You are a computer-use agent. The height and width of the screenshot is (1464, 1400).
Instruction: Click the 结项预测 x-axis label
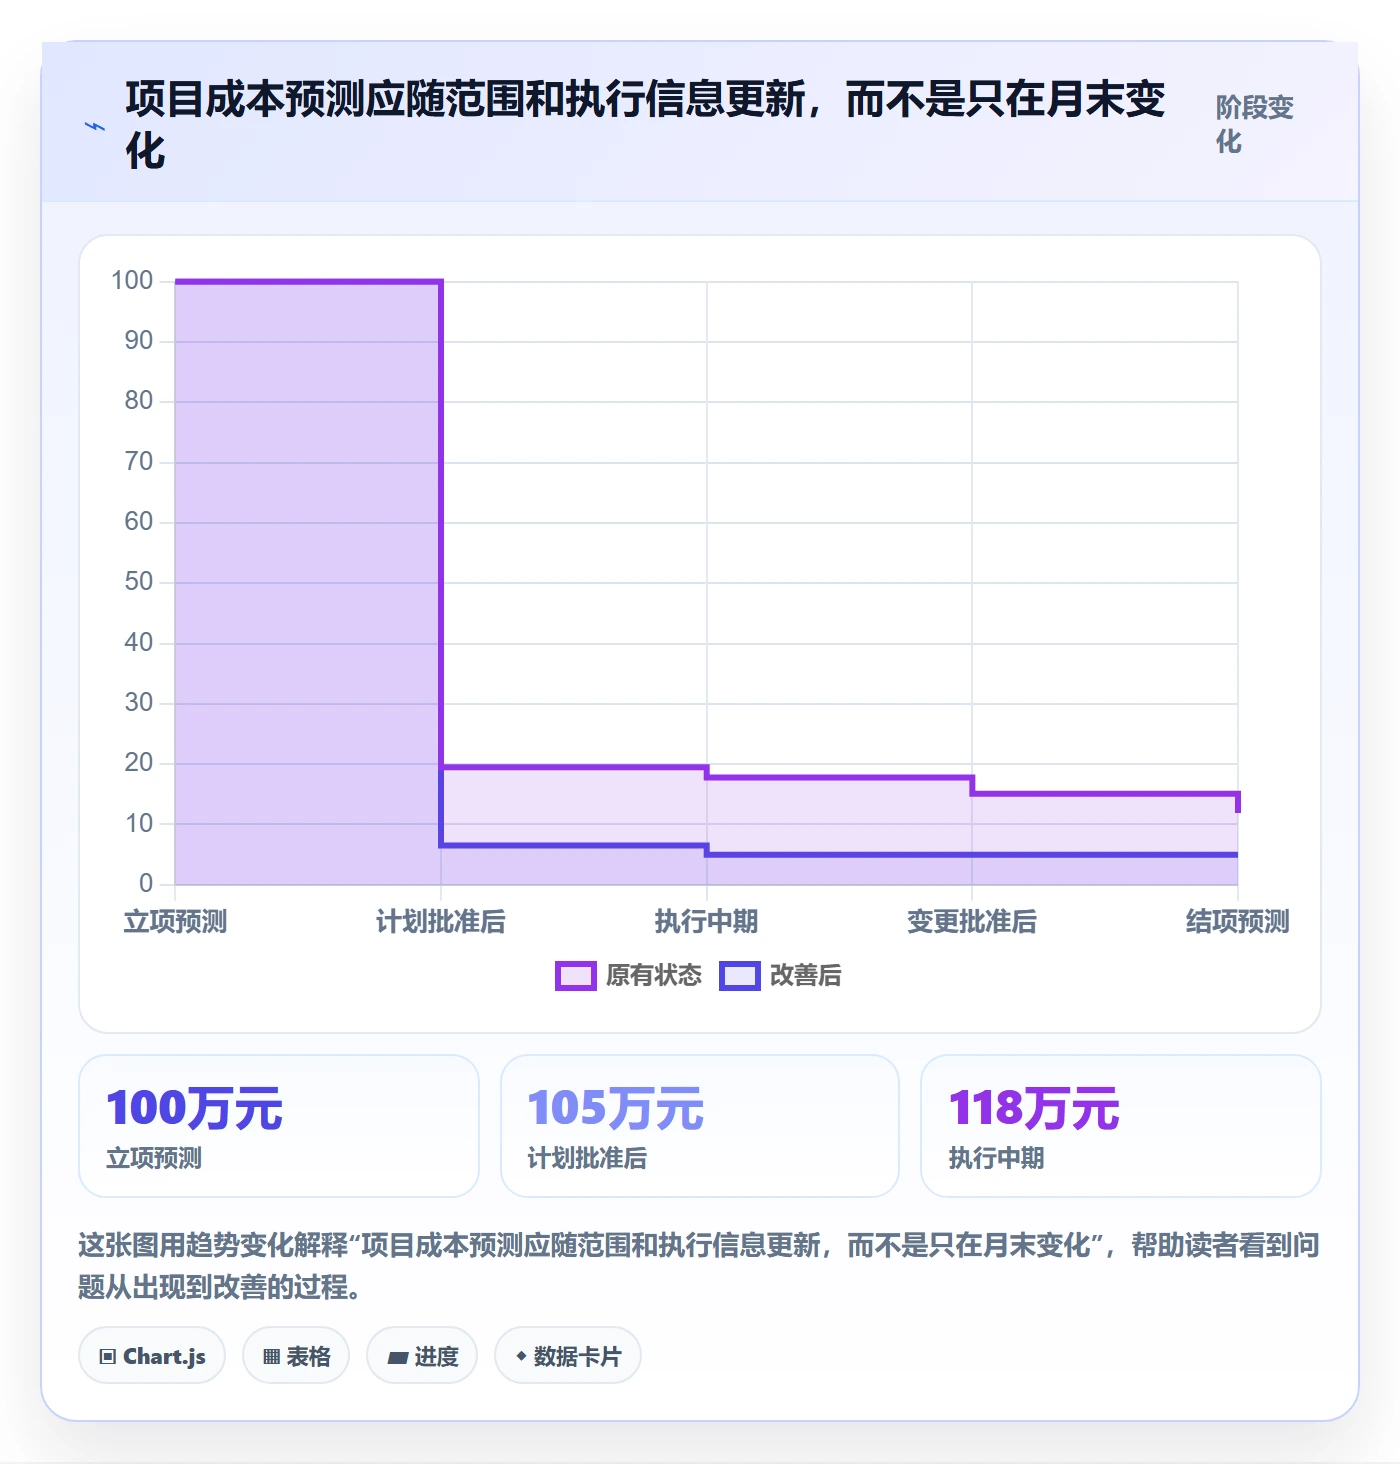[x=1238, y=922]
